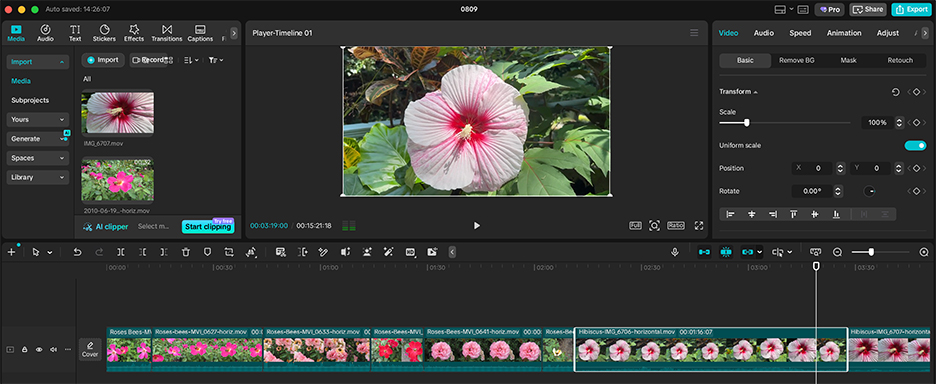Image resolution: width=936 pixels, height=384 pixels.
Task: Align clip to top edge
Action: pos(793,214)
